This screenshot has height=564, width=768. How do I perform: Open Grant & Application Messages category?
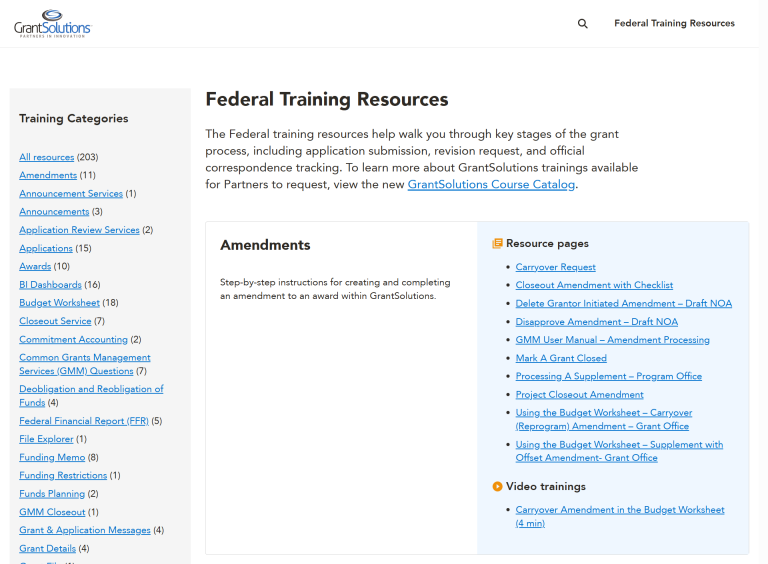(x=84, y=530)
